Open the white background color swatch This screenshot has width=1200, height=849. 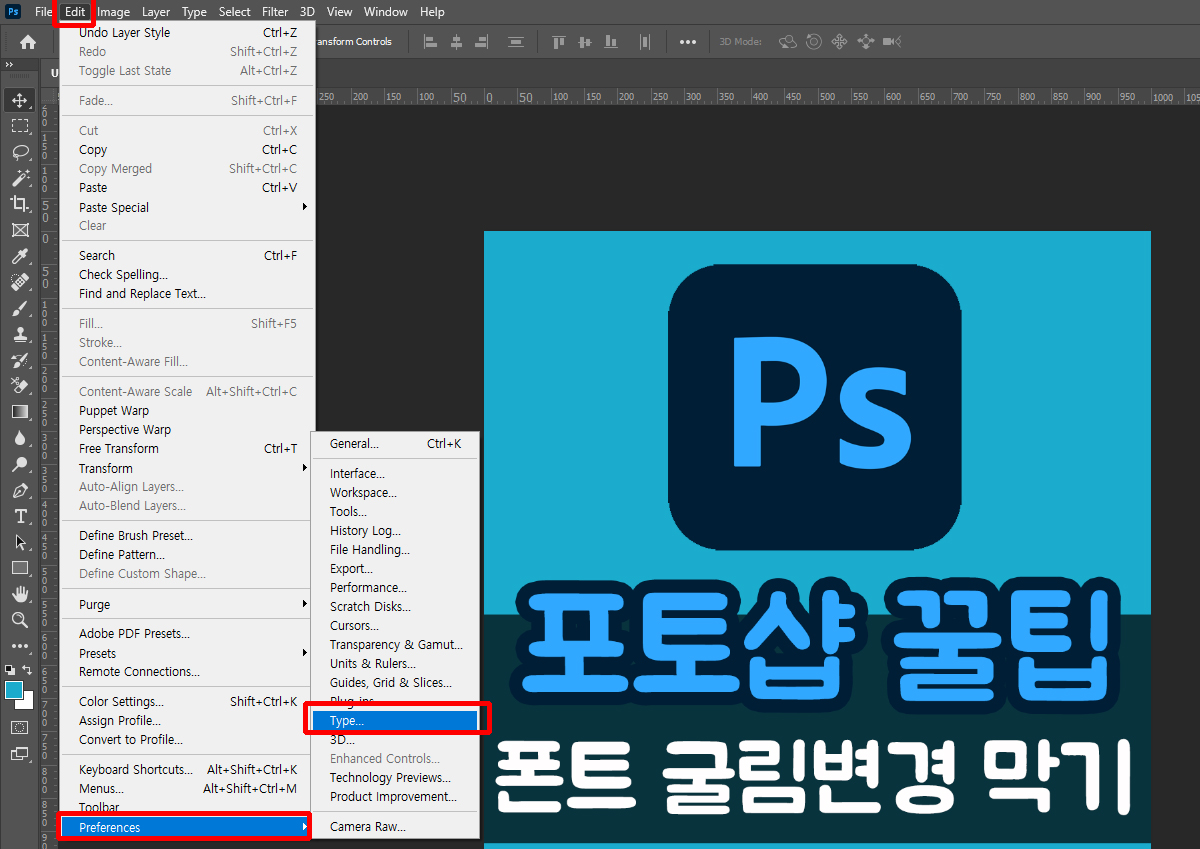28,704
